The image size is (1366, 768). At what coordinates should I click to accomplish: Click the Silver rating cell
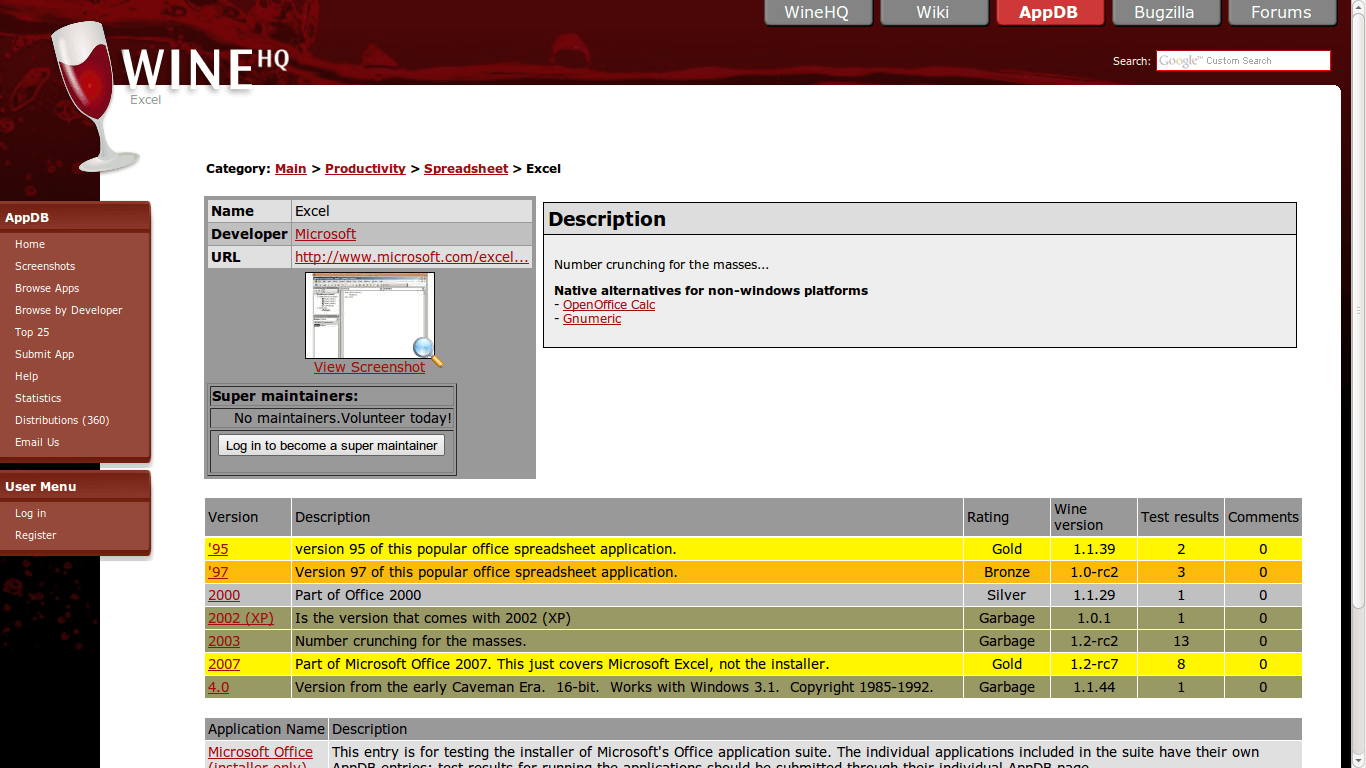pos(1007,595)
